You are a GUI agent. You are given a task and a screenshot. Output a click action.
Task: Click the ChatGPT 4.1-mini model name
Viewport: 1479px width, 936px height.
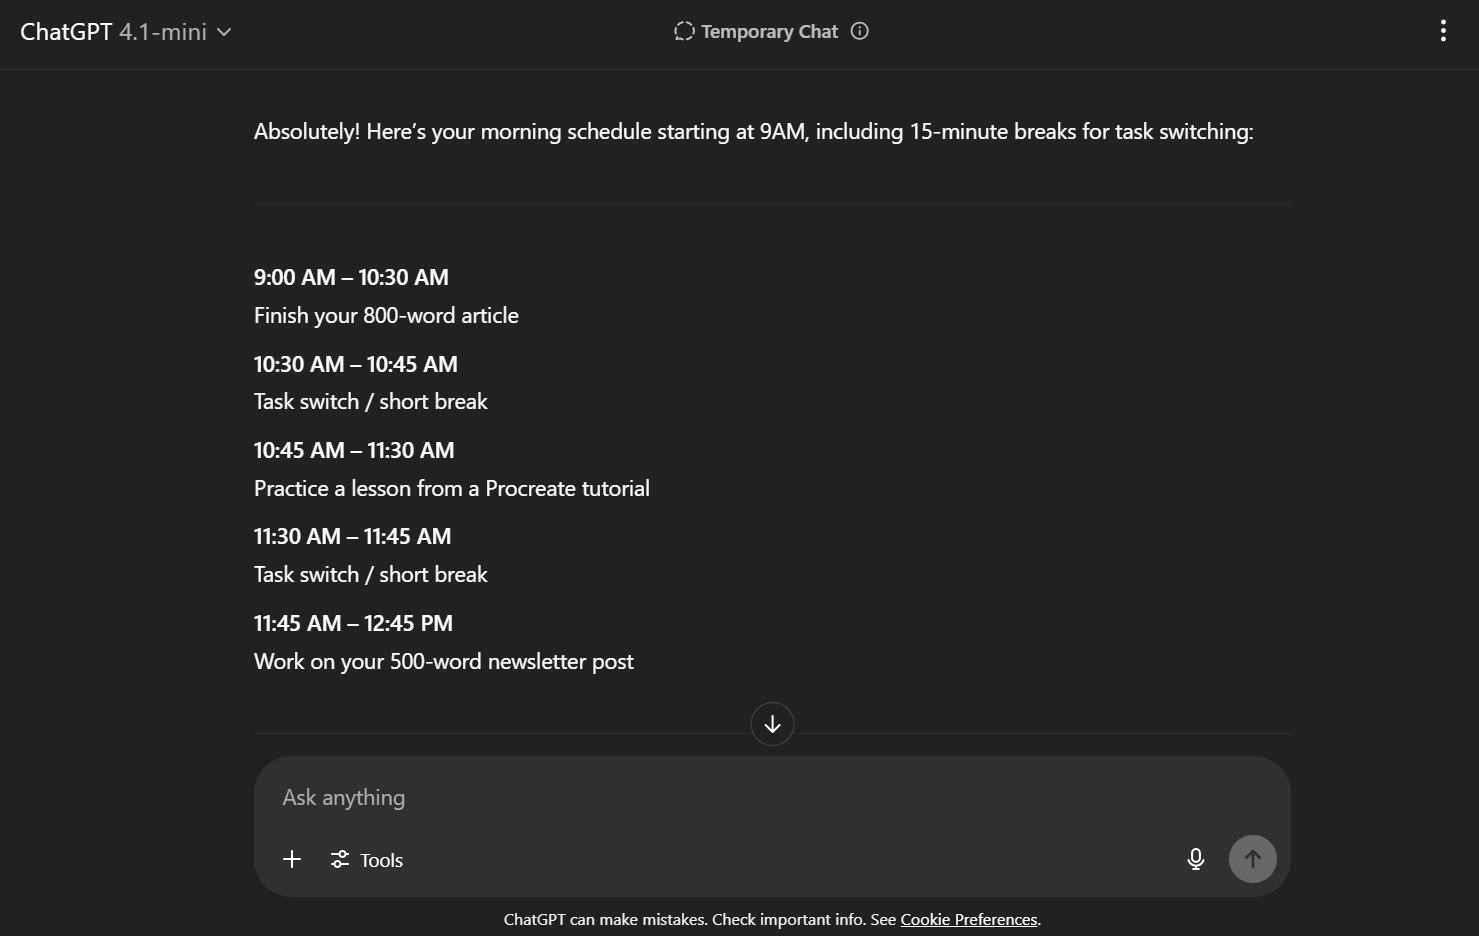coord(113,32)
